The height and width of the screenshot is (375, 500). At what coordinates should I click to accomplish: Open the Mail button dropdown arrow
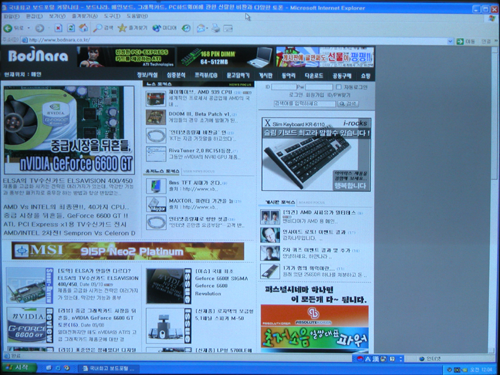coord(207,28)
